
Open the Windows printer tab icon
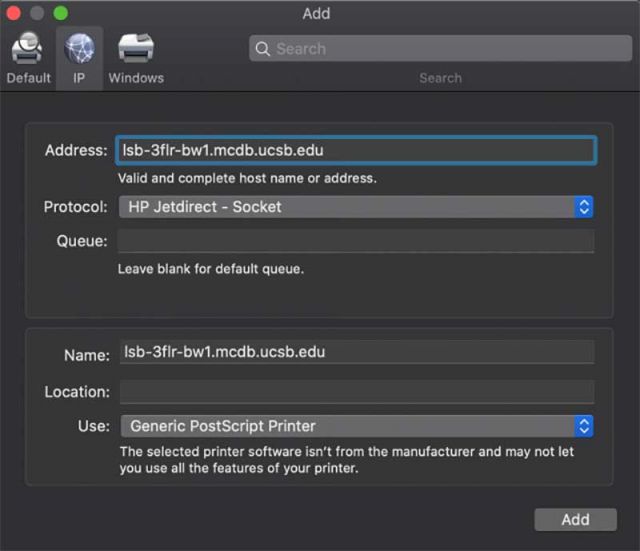(x=136, y=48)
